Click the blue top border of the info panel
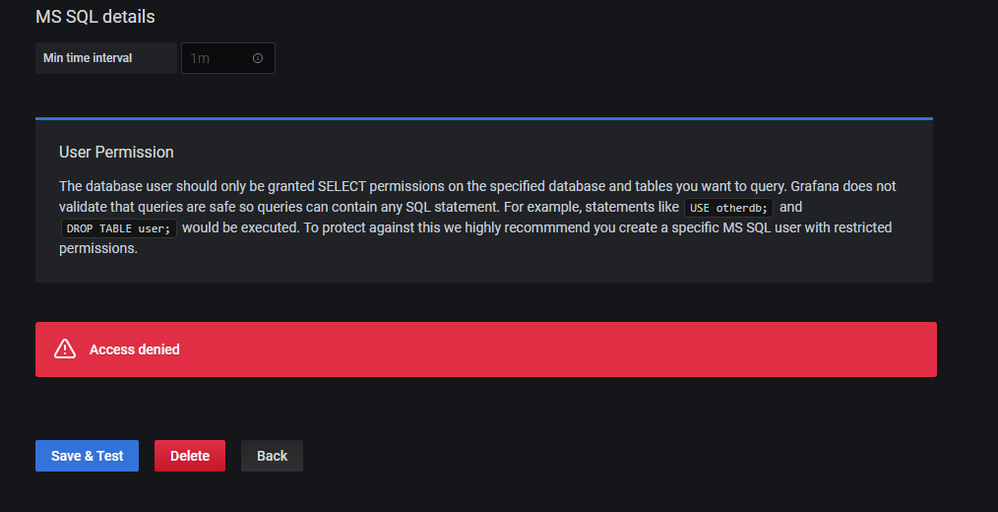 tap(484, 118)
